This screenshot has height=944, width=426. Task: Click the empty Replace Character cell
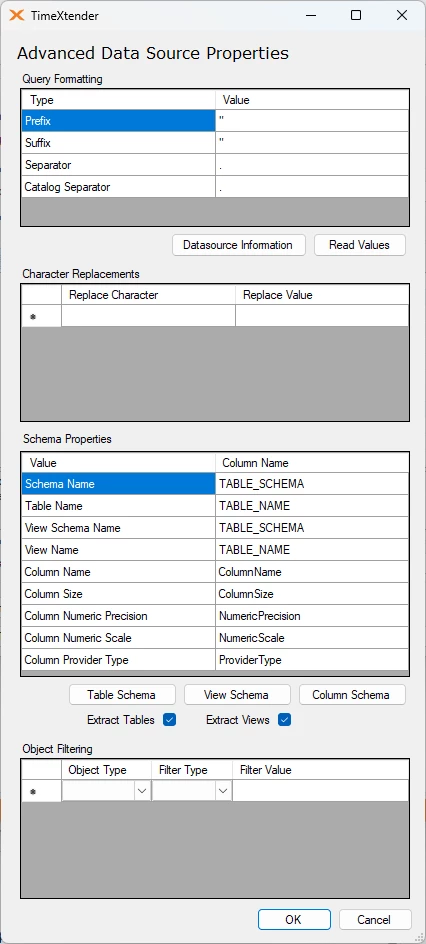pyautogui.click(x=148, y=316)
